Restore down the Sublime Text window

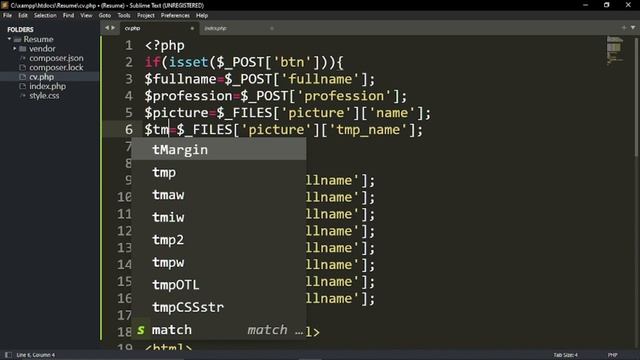pyautogui.click(x=607, y=5)
